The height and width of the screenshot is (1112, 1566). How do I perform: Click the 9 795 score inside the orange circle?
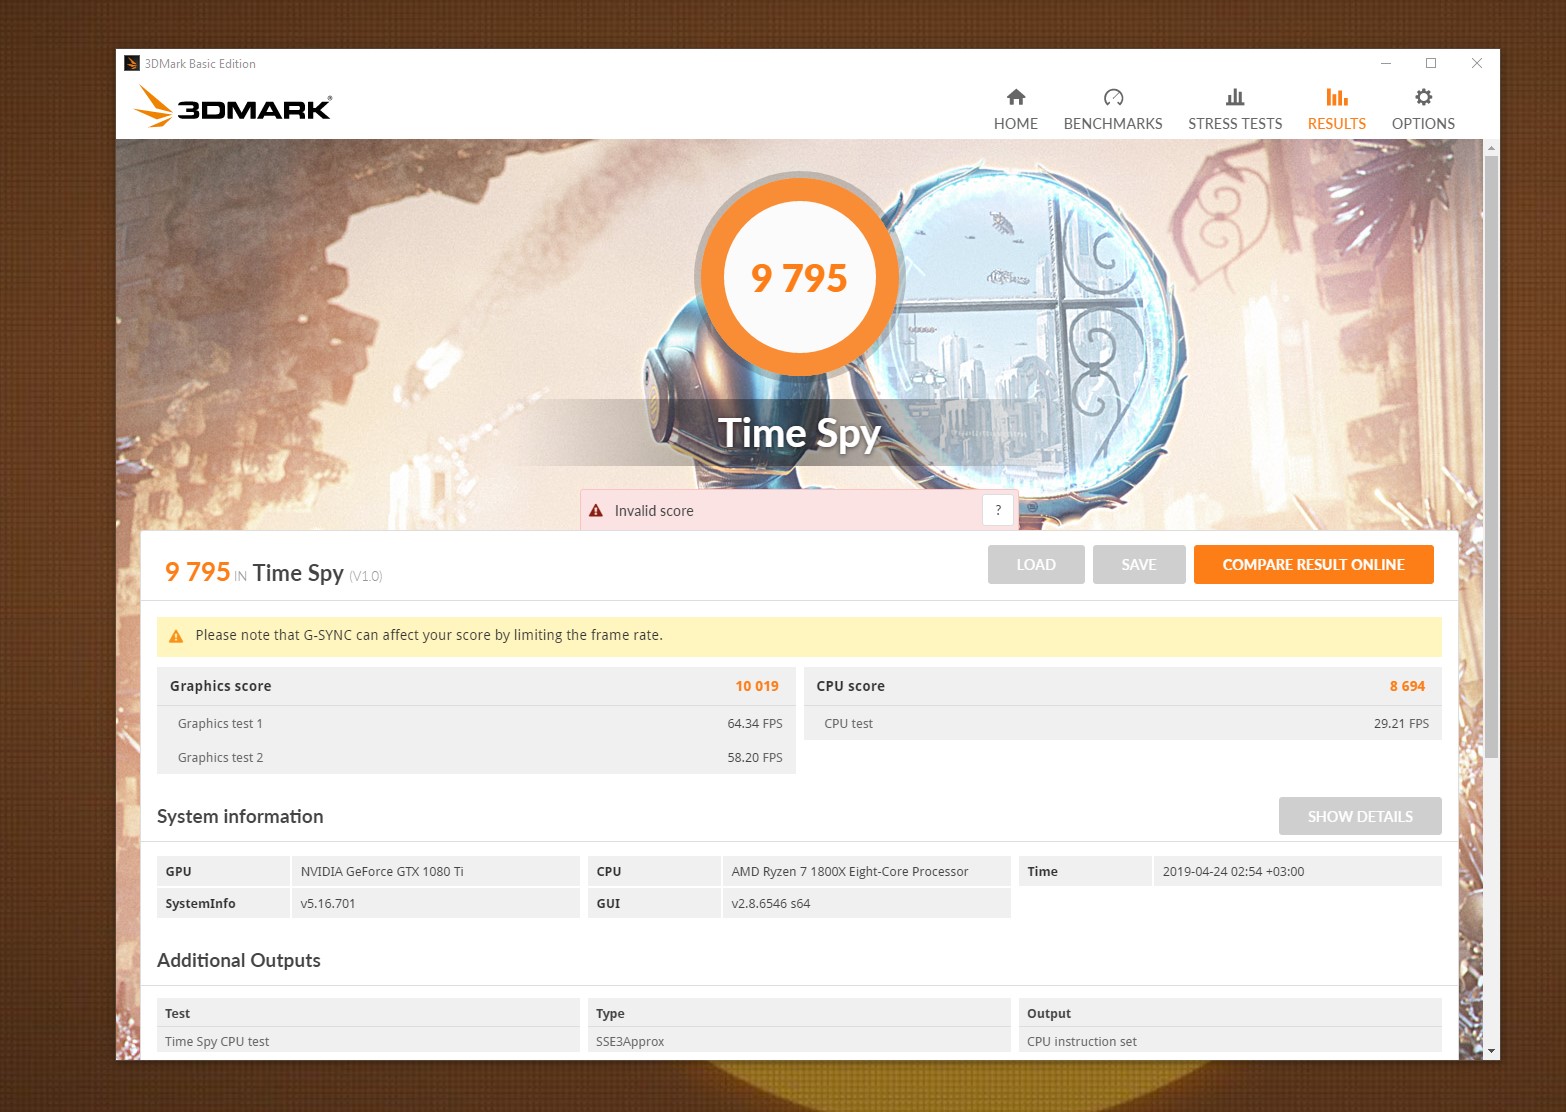799,278
